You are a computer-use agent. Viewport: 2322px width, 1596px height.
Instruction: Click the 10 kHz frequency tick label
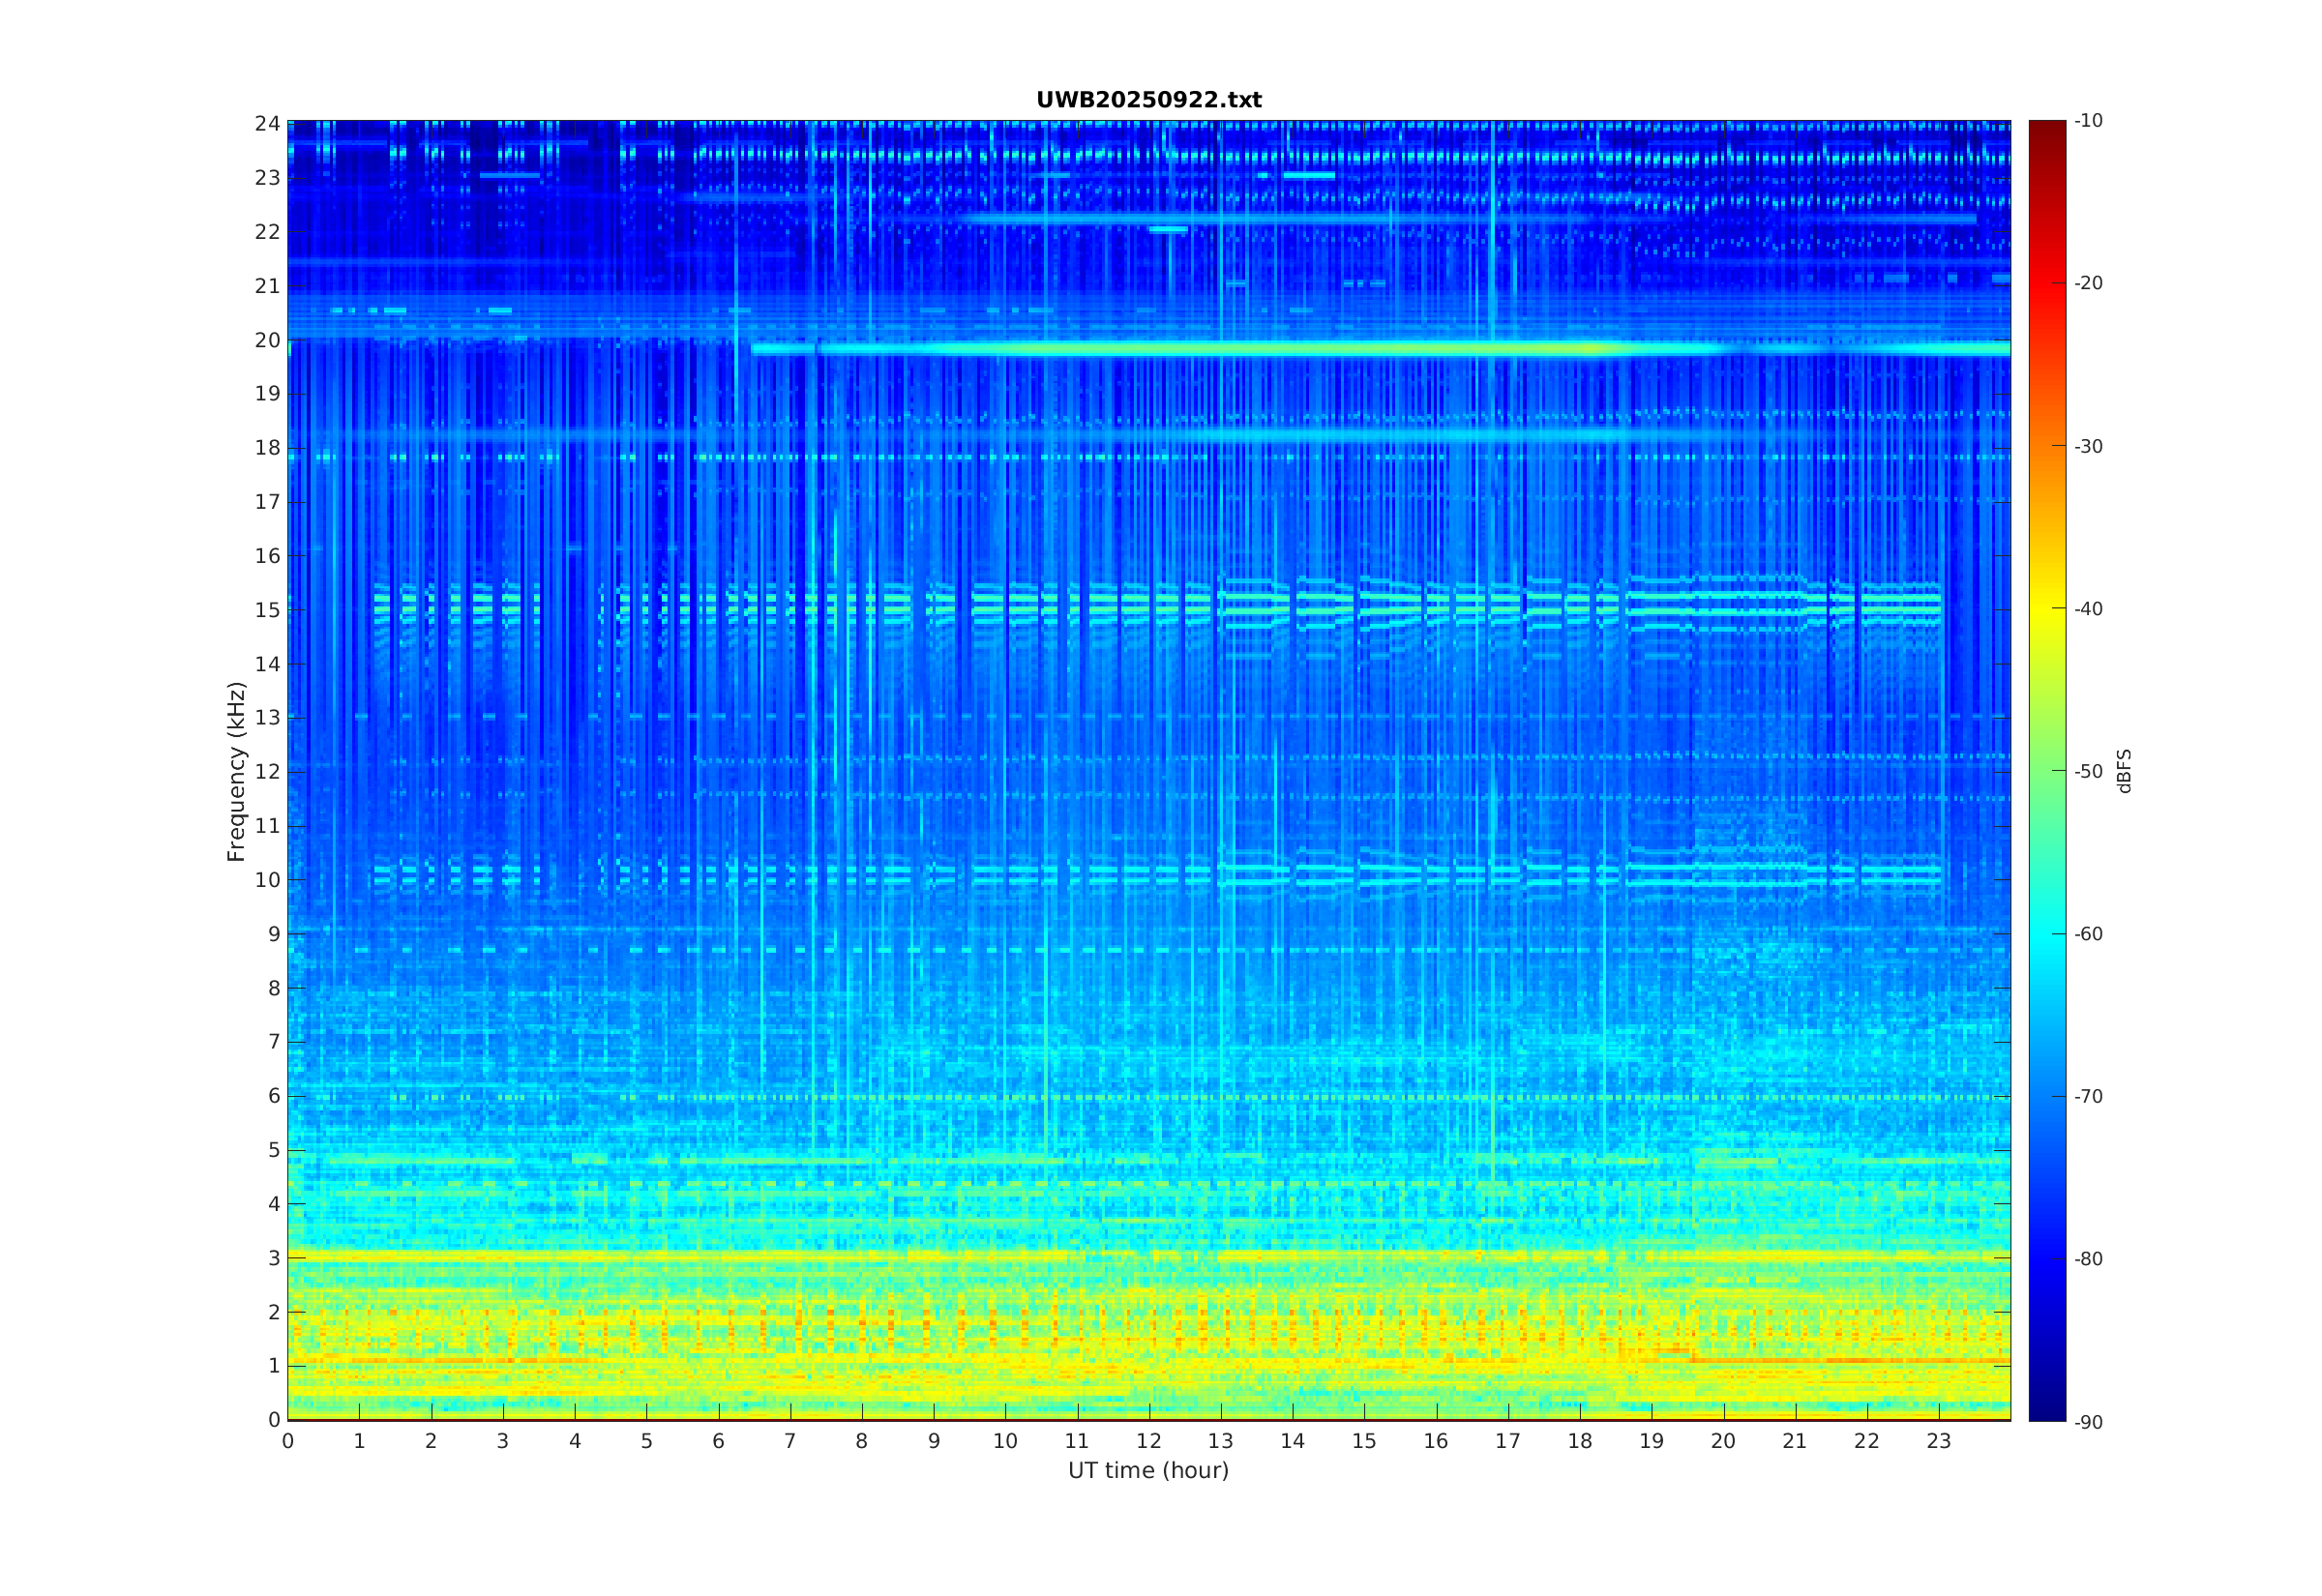pyautogui.click(x=267, y=880)
